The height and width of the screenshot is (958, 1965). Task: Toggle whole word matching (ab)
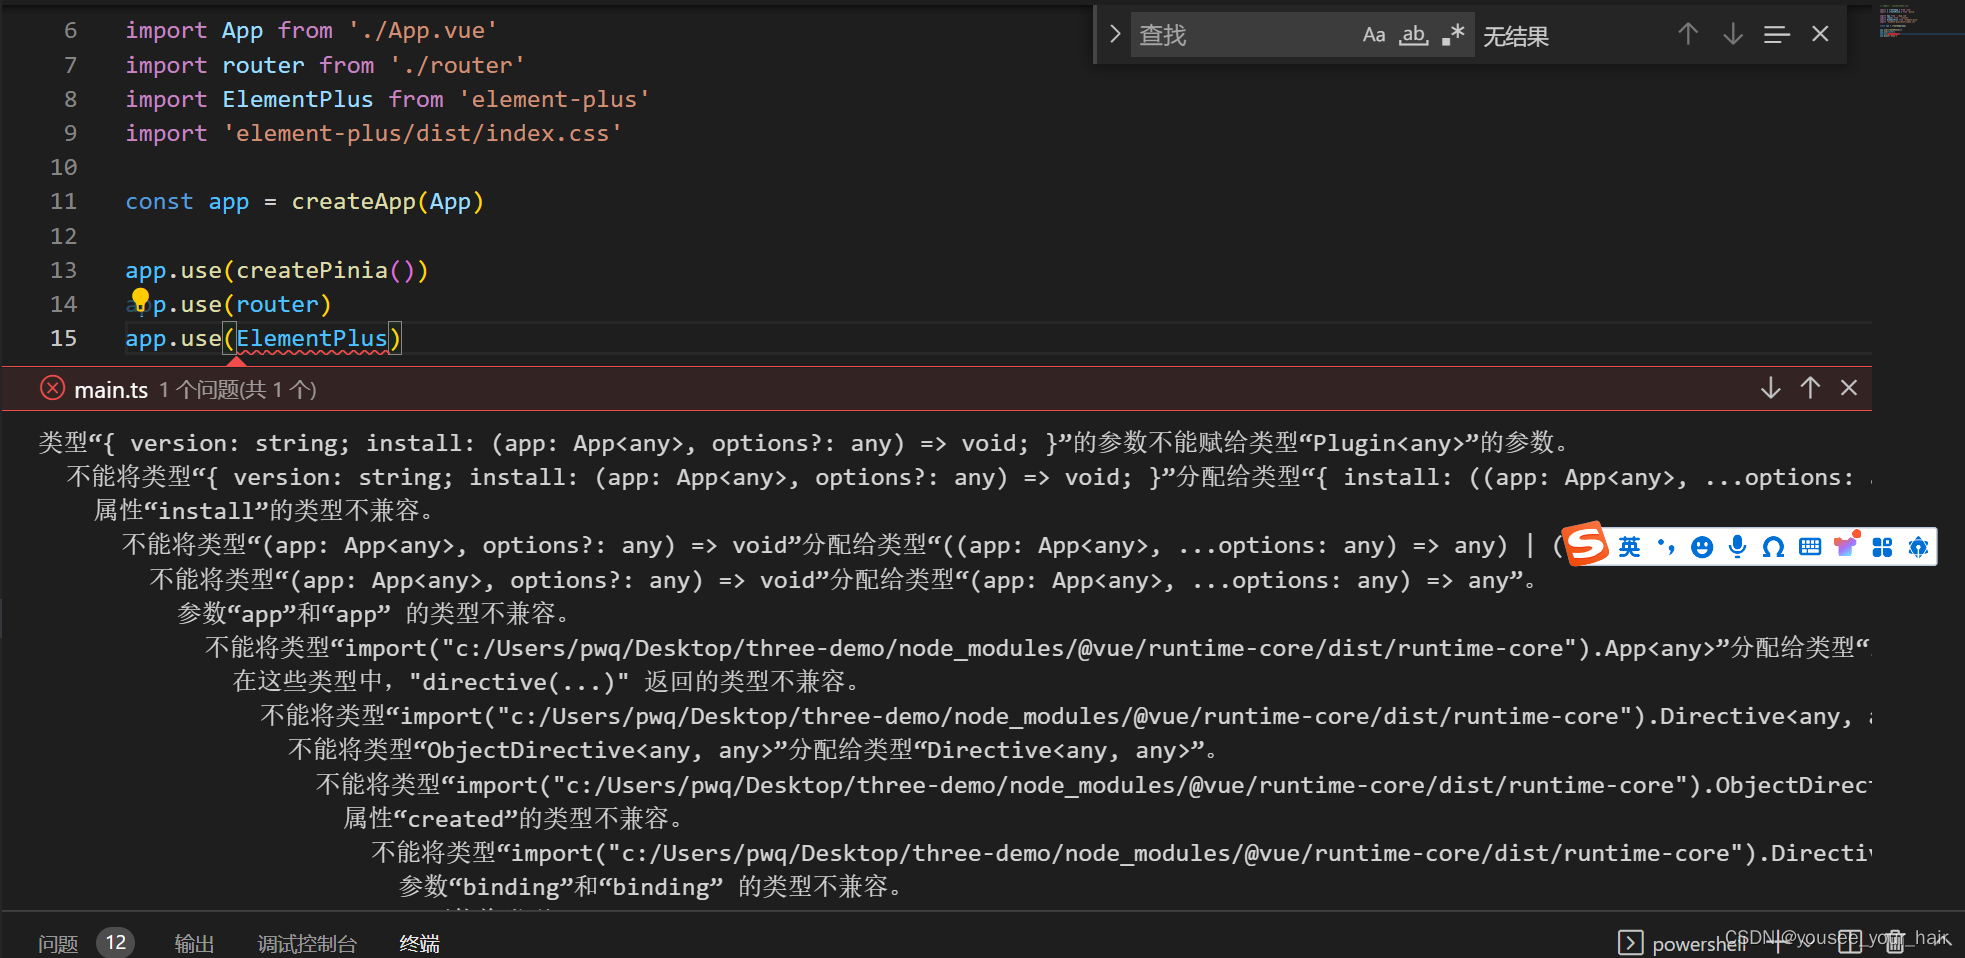point(1412,34)
